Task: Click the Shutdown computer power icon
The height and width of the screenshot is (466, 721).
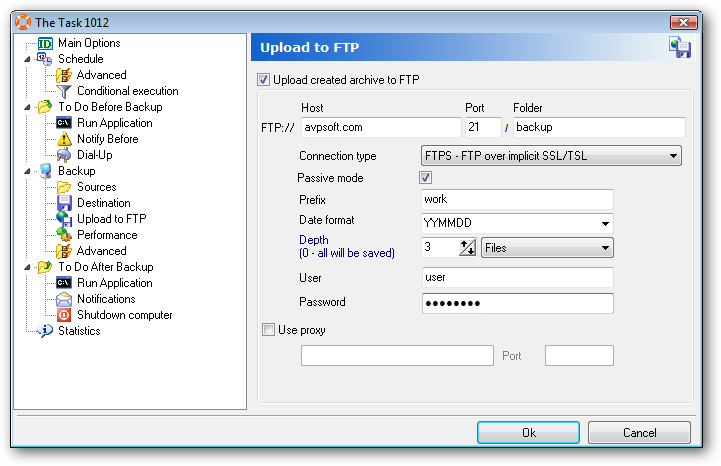Action: (64, 315)
